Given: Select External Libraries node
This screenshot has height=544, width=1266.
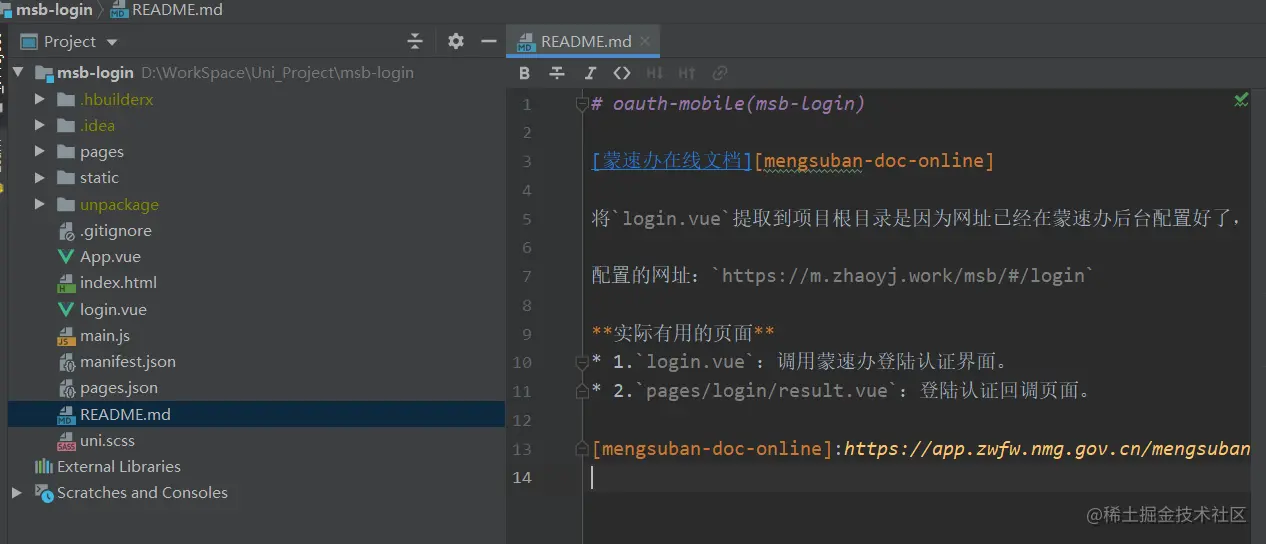Looking at the screenshot, I should tap(119, 466).
